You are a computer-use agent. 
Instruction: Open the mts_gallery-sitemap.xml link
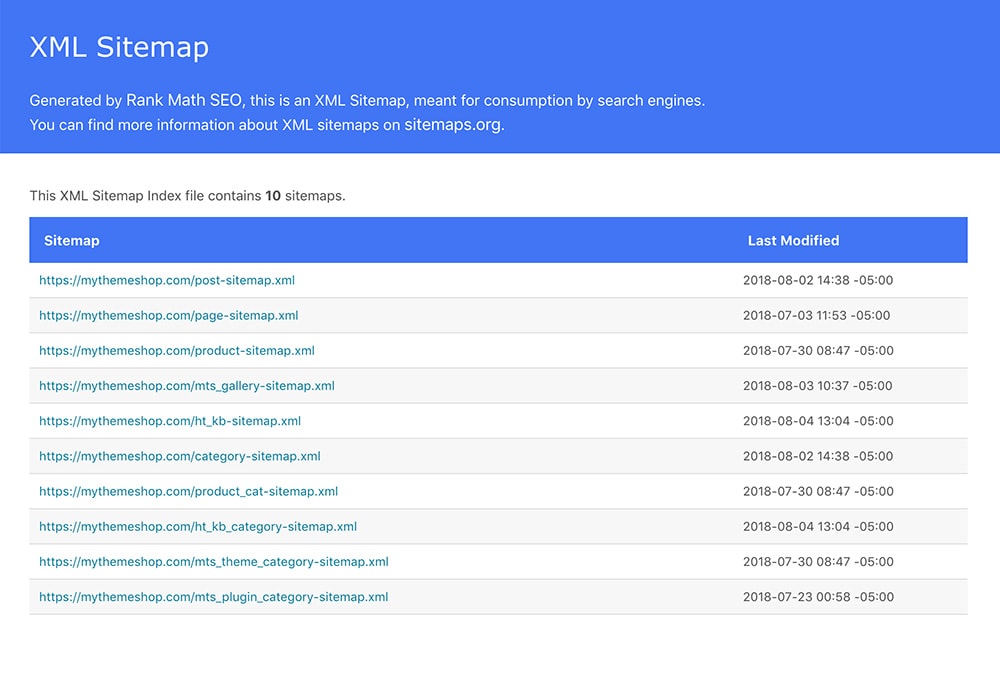[x=186, y=385]
